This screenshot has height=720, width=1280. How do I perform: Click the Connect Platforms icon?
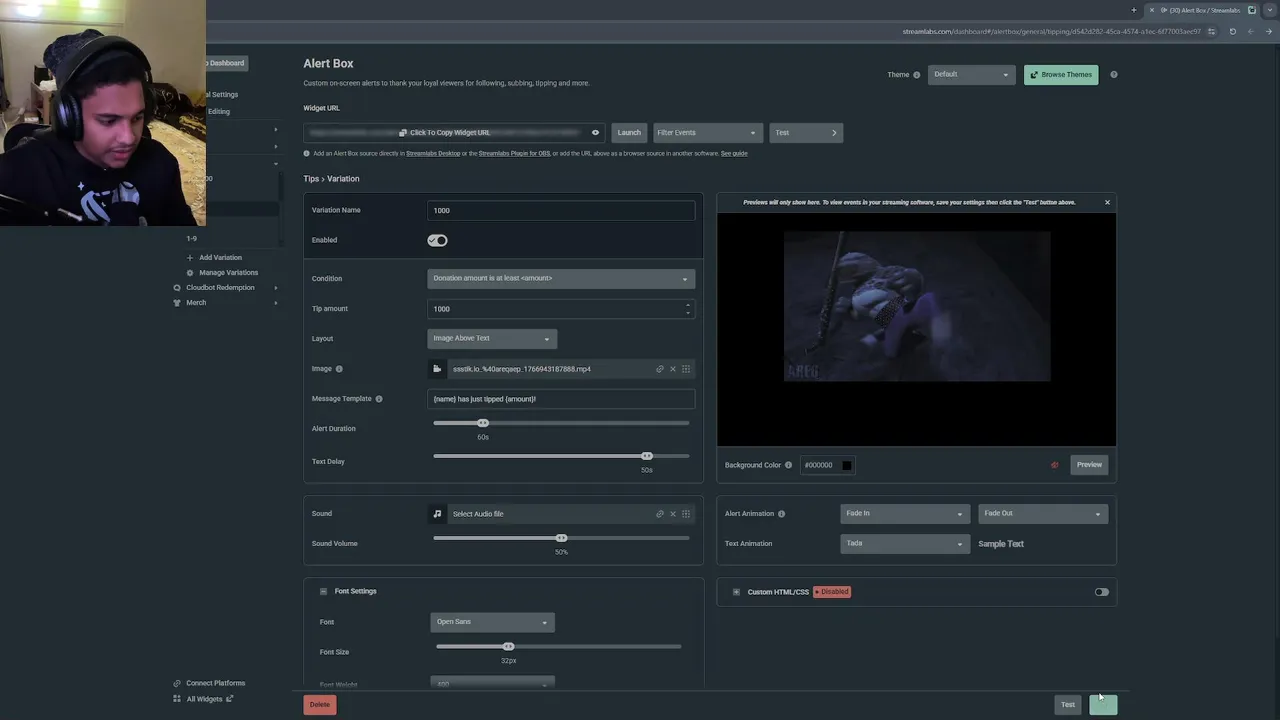[x=177, y=683]
